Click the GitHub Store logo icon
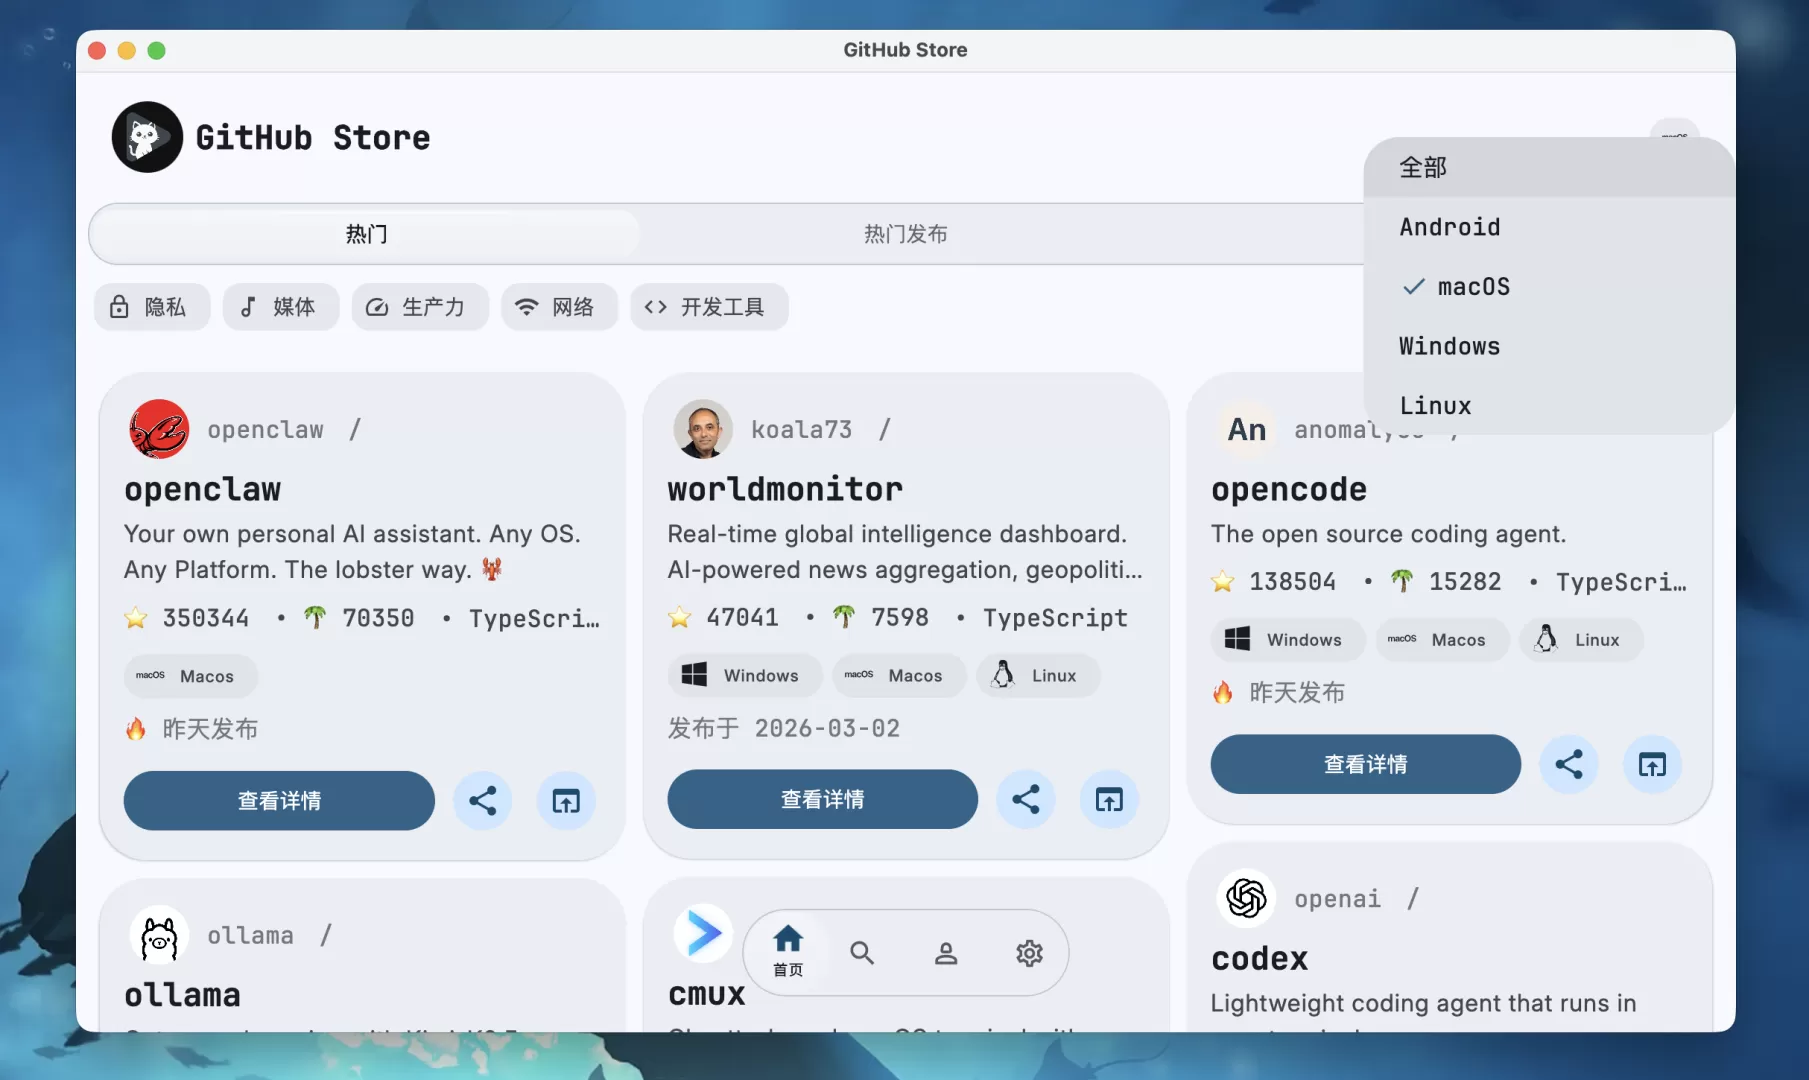This screenshot has width=1809, height=1080. click(147, 137)
